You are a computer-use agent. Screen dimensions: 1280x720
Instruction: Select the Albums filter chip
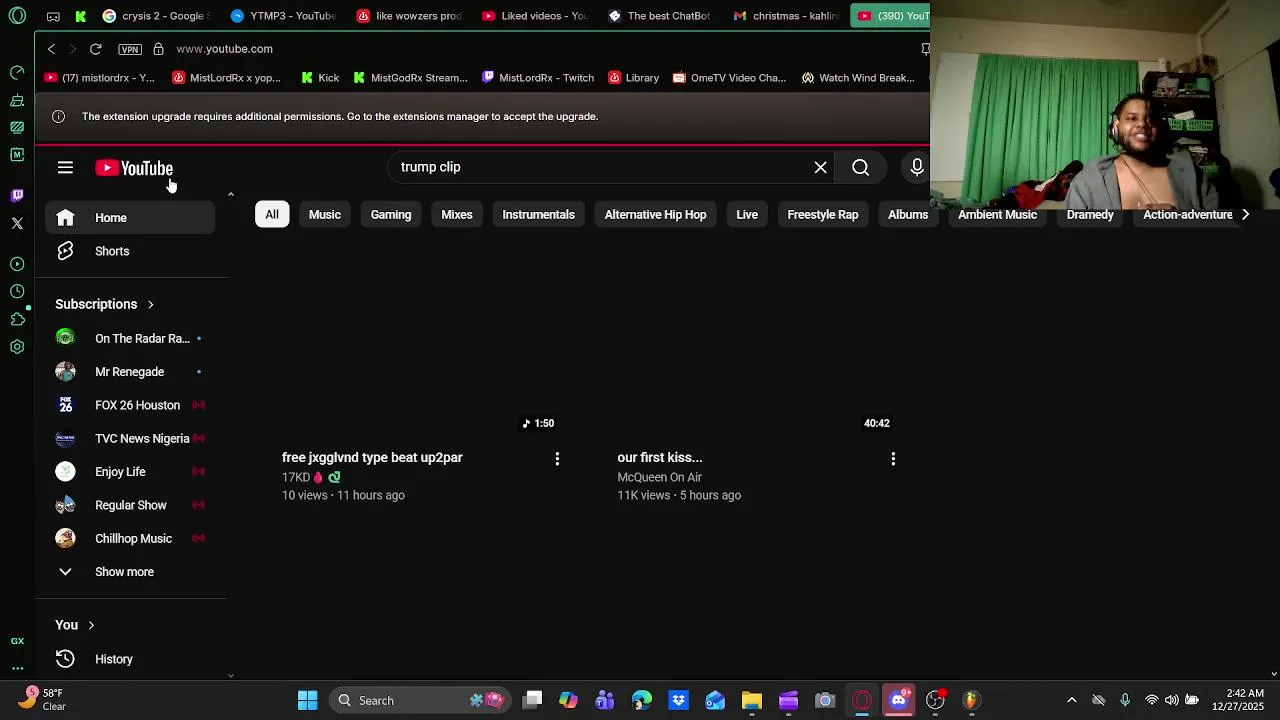click(x=908, y=214)
